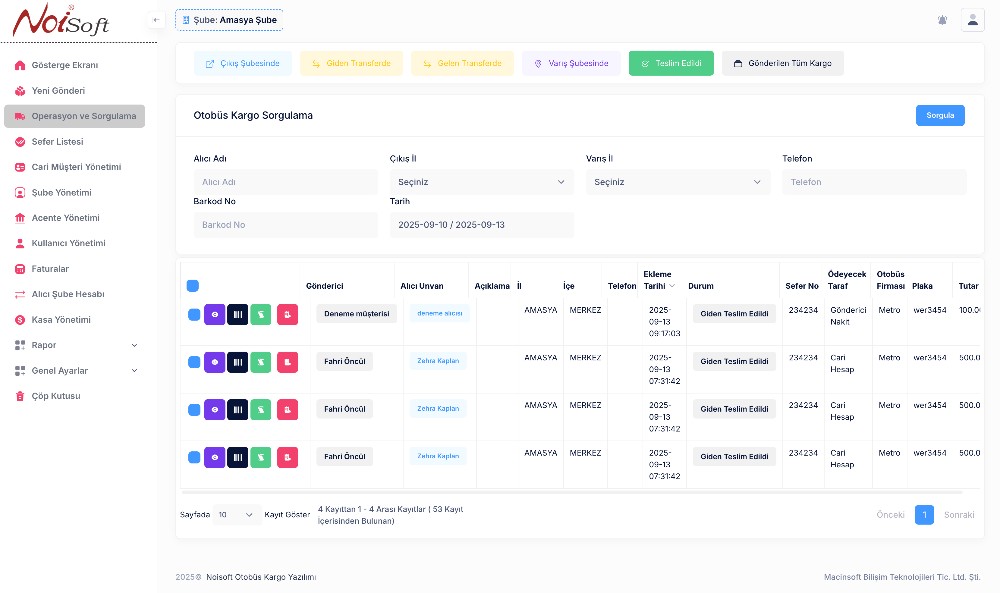Click the table's horizontal scrollbar
The image size is (1000, 593).
(x=570, y=492)
